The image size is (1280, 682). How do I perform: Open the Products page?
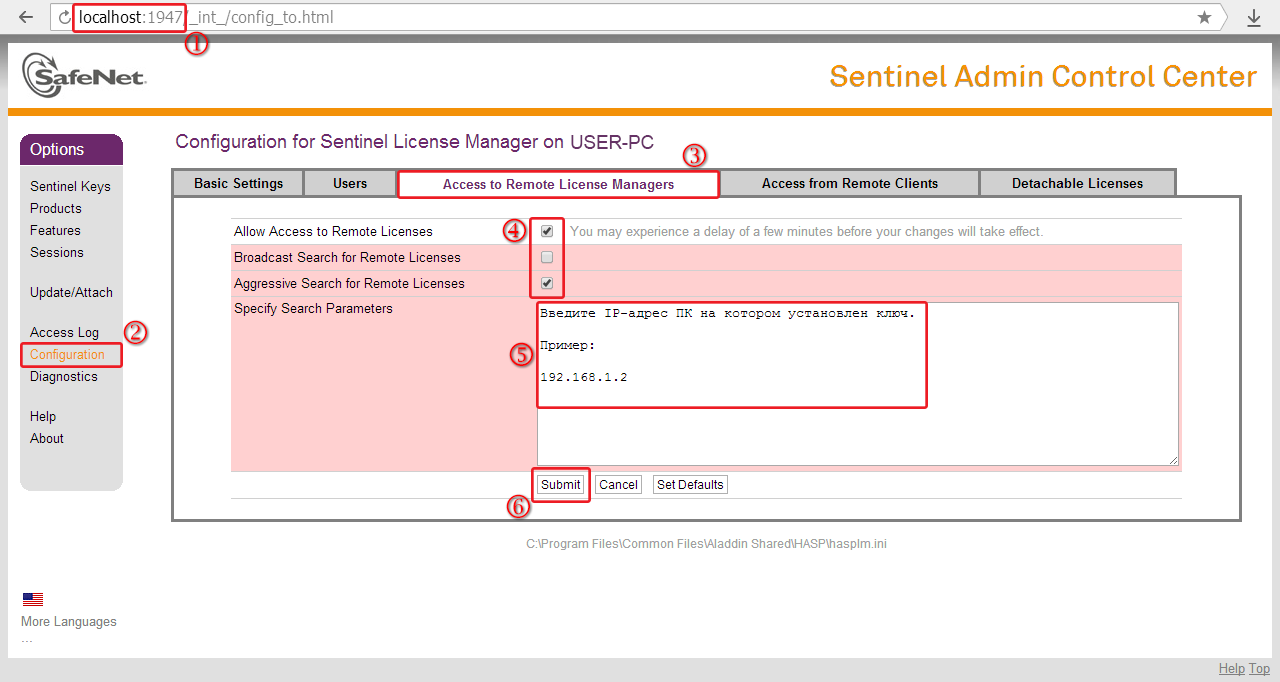coord(56,208)
